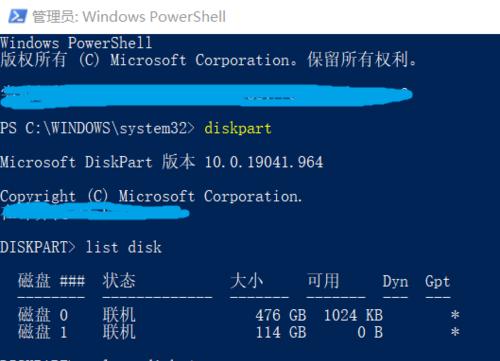Click the window title text
500x361 pixels.
(129, 17)
